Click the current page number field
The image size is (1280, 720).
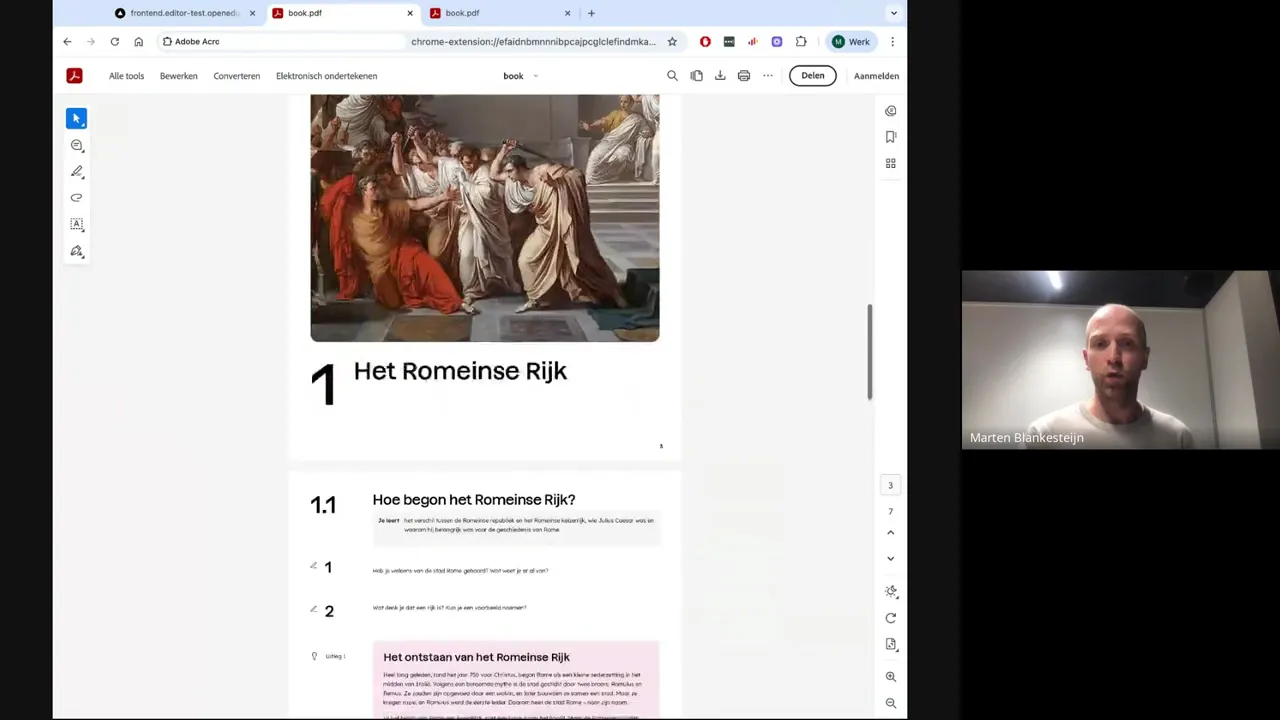pos(890,486)
